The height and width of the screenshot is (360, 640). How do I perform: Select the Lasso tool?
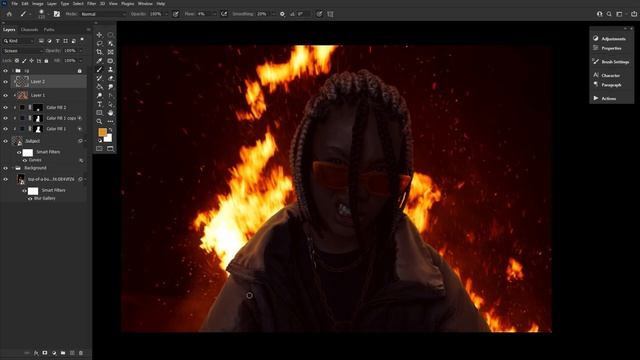click(100, 43)
